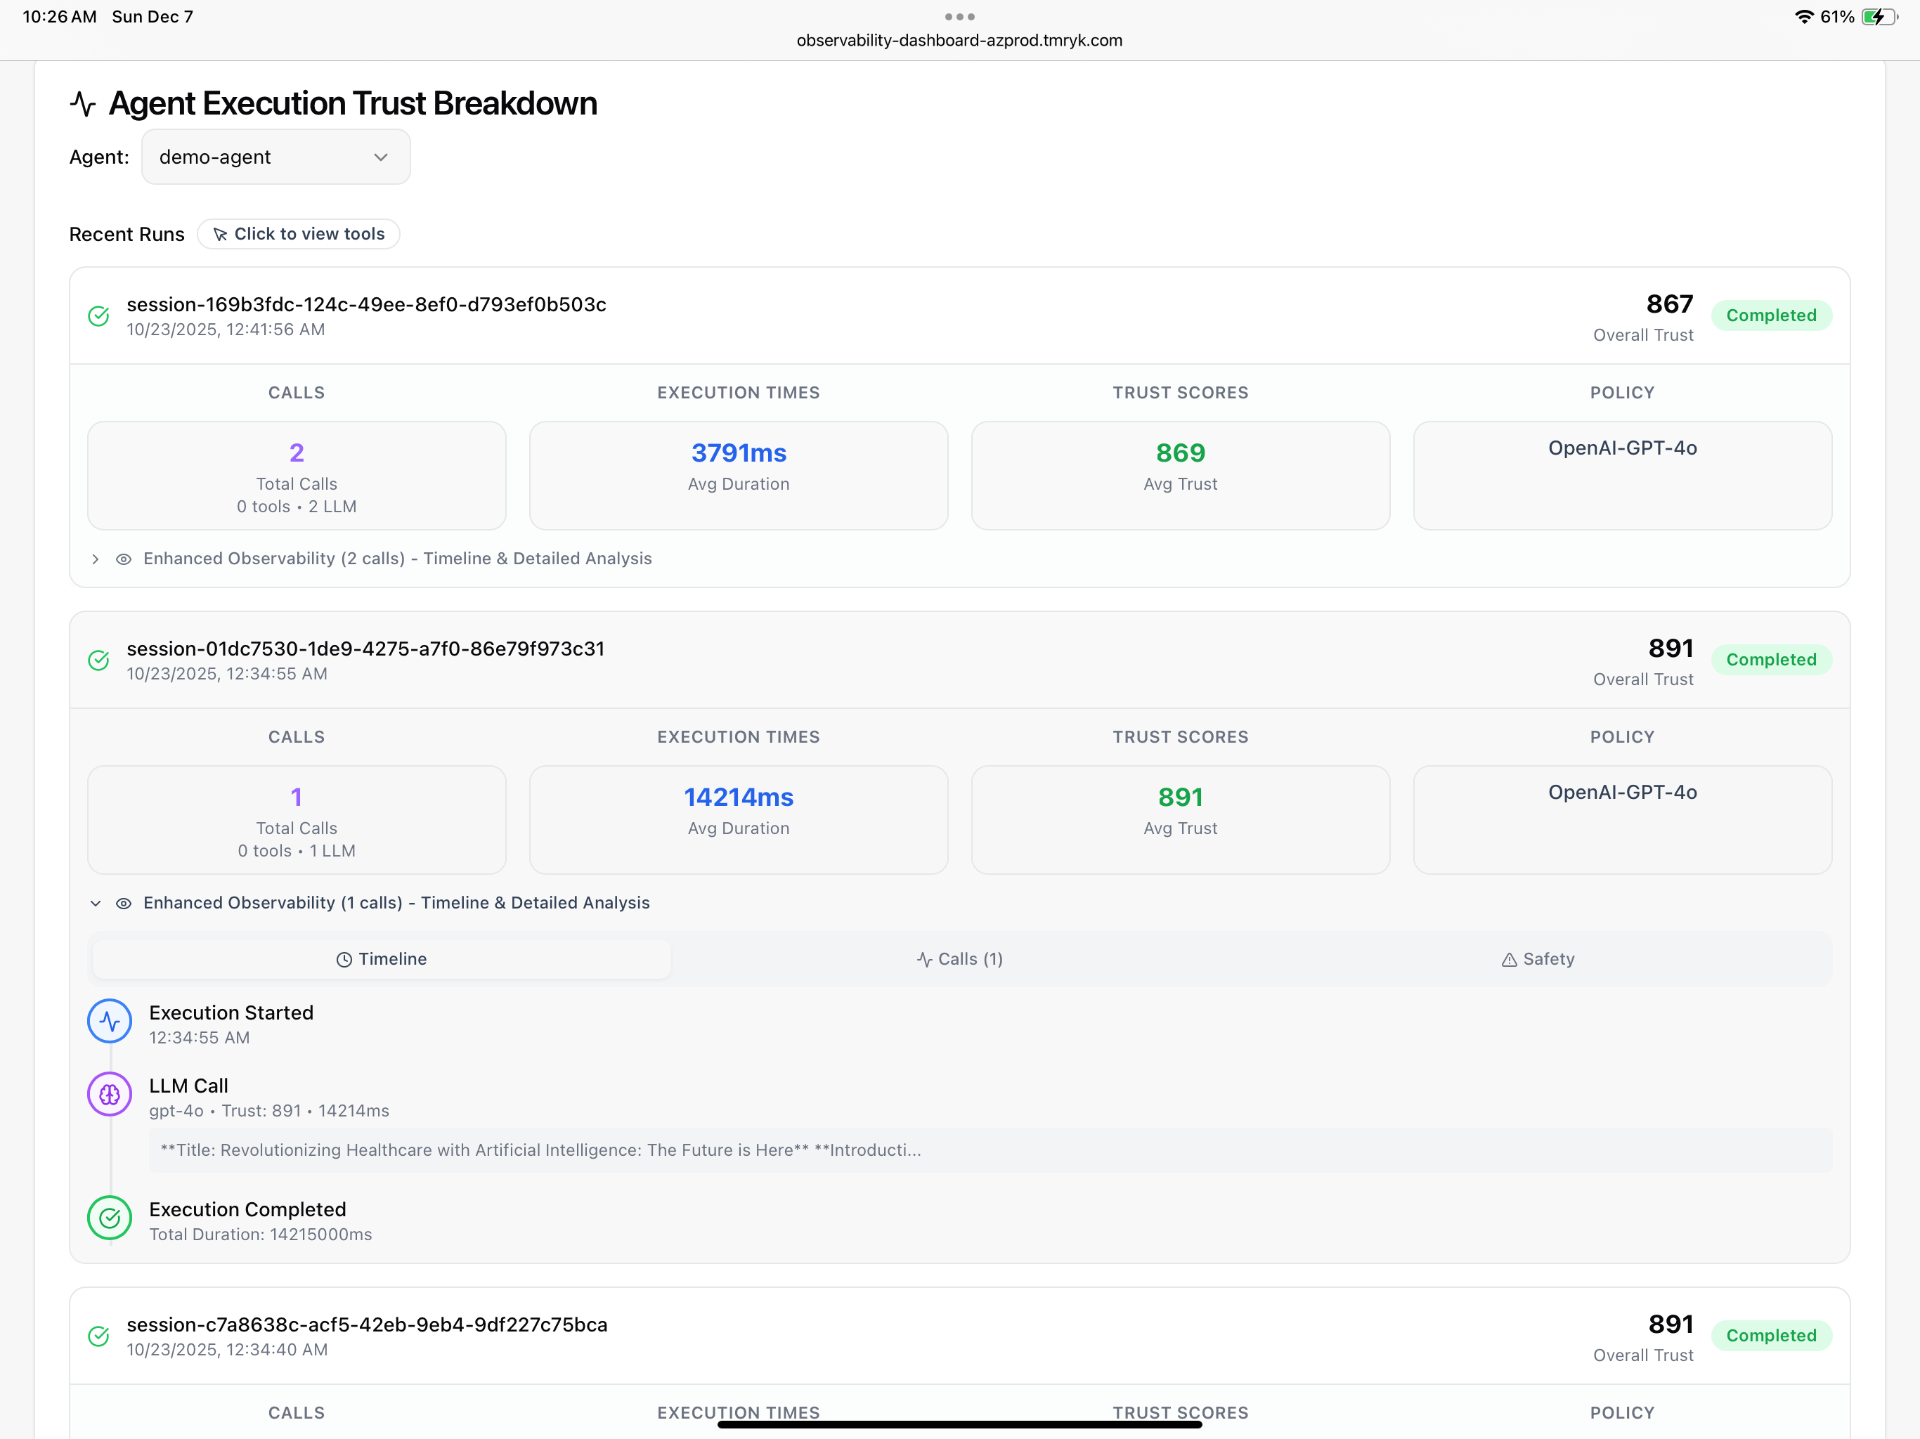The image size is (1920, 1439).
Task: Click the Execution Completed check icon
Action: pyautogui.click(x=110, y=1218)
